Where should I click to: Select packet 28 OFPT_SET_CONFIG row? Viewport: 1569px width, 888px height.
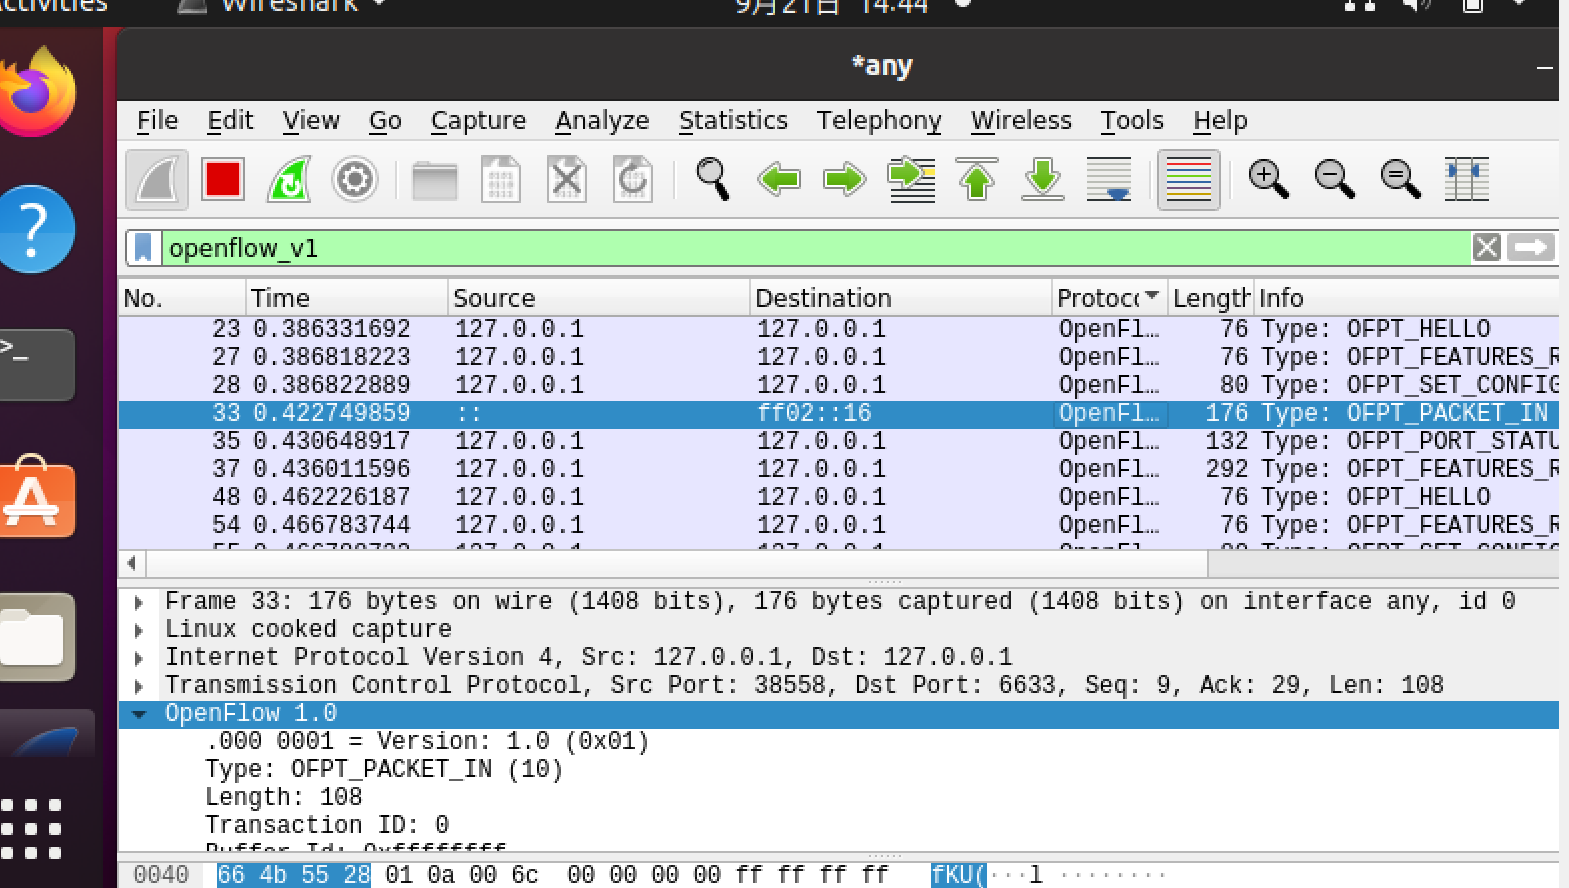(839, 385)
